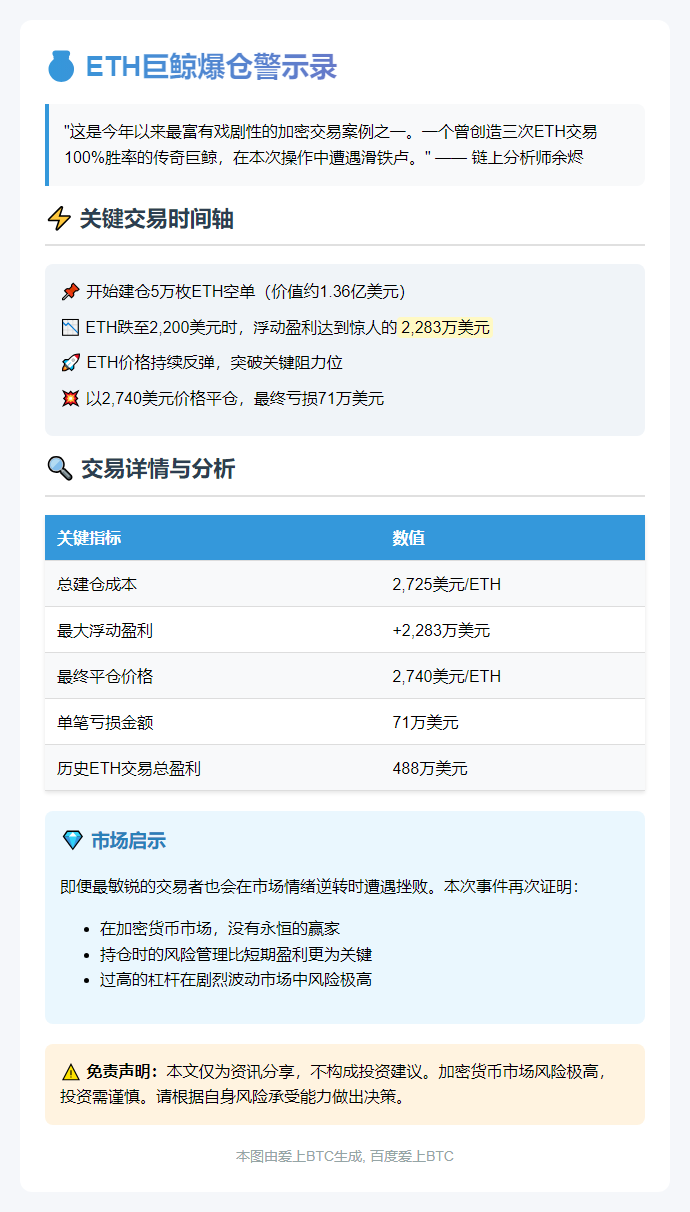Click the magnifying glass icon by 交易详情与分析
The width and height of the screenshot is (690, 1212).
pos(59,469)
